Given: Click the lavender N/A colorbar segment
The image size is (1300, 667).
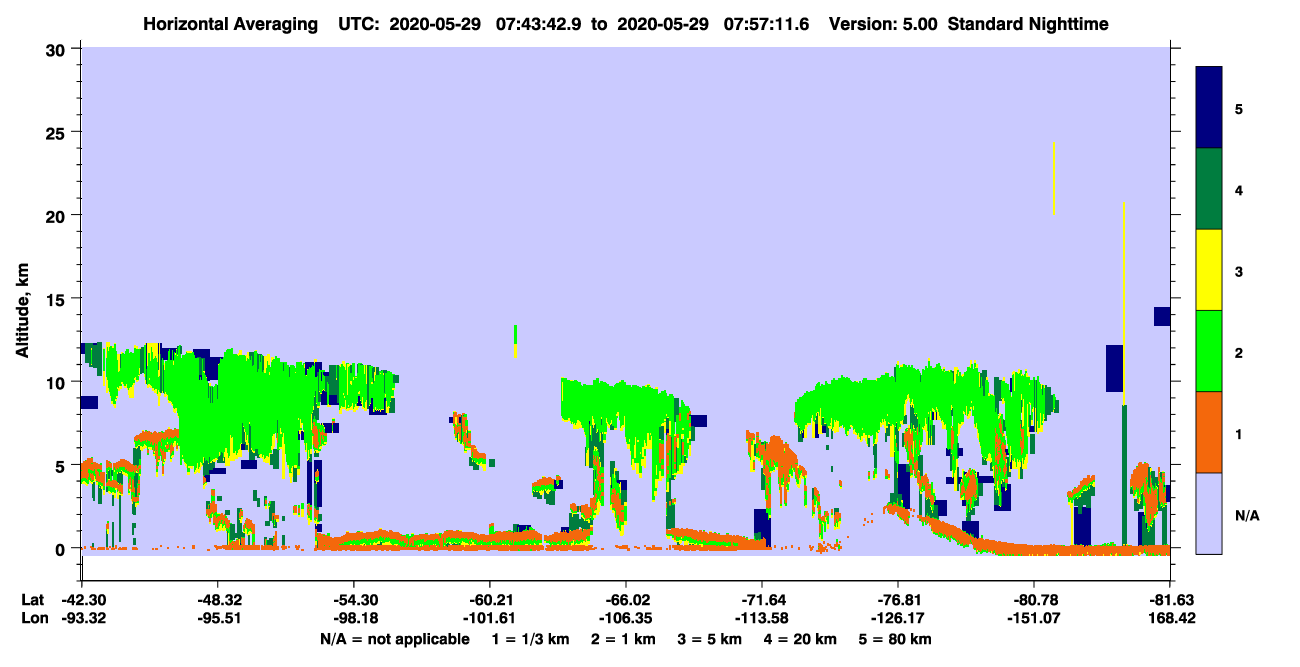Looking at the screenshot, I should pyautogui.click(x=1209, y=513).
